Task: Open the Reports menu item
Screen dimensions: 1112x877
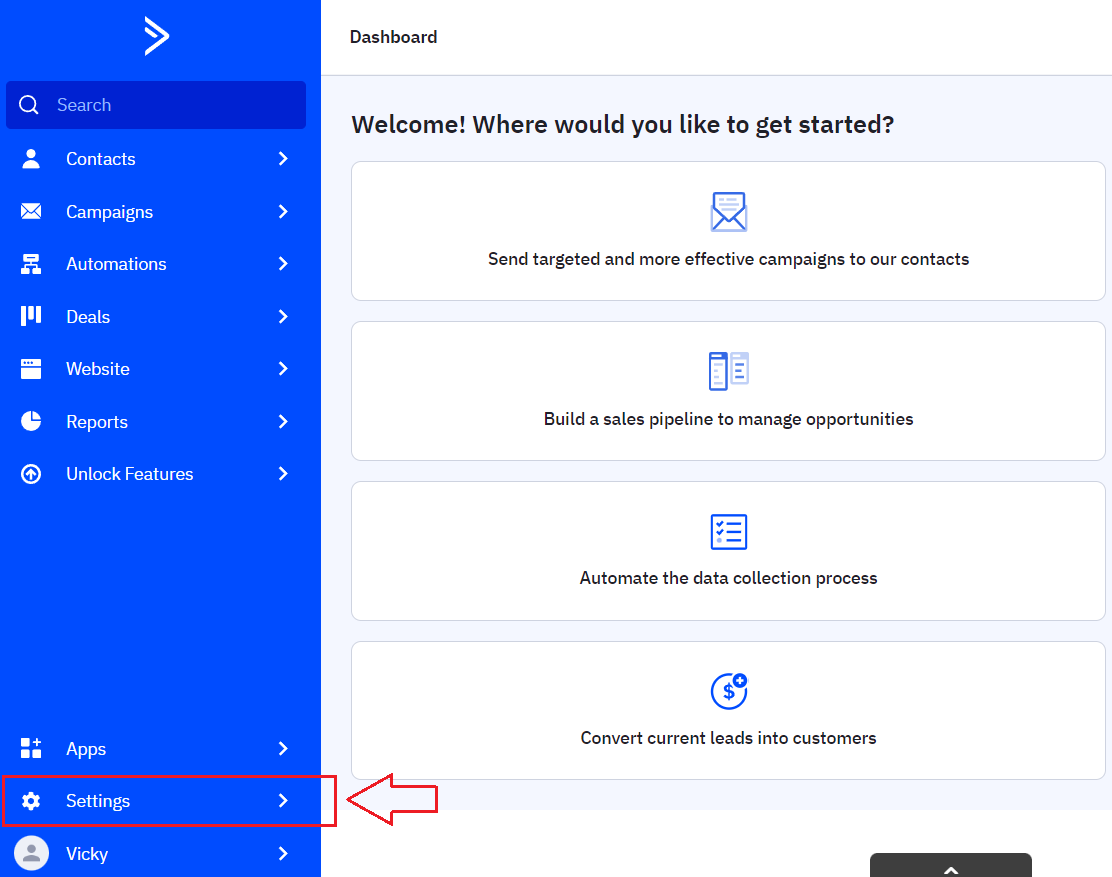Action: coord(156,421)
